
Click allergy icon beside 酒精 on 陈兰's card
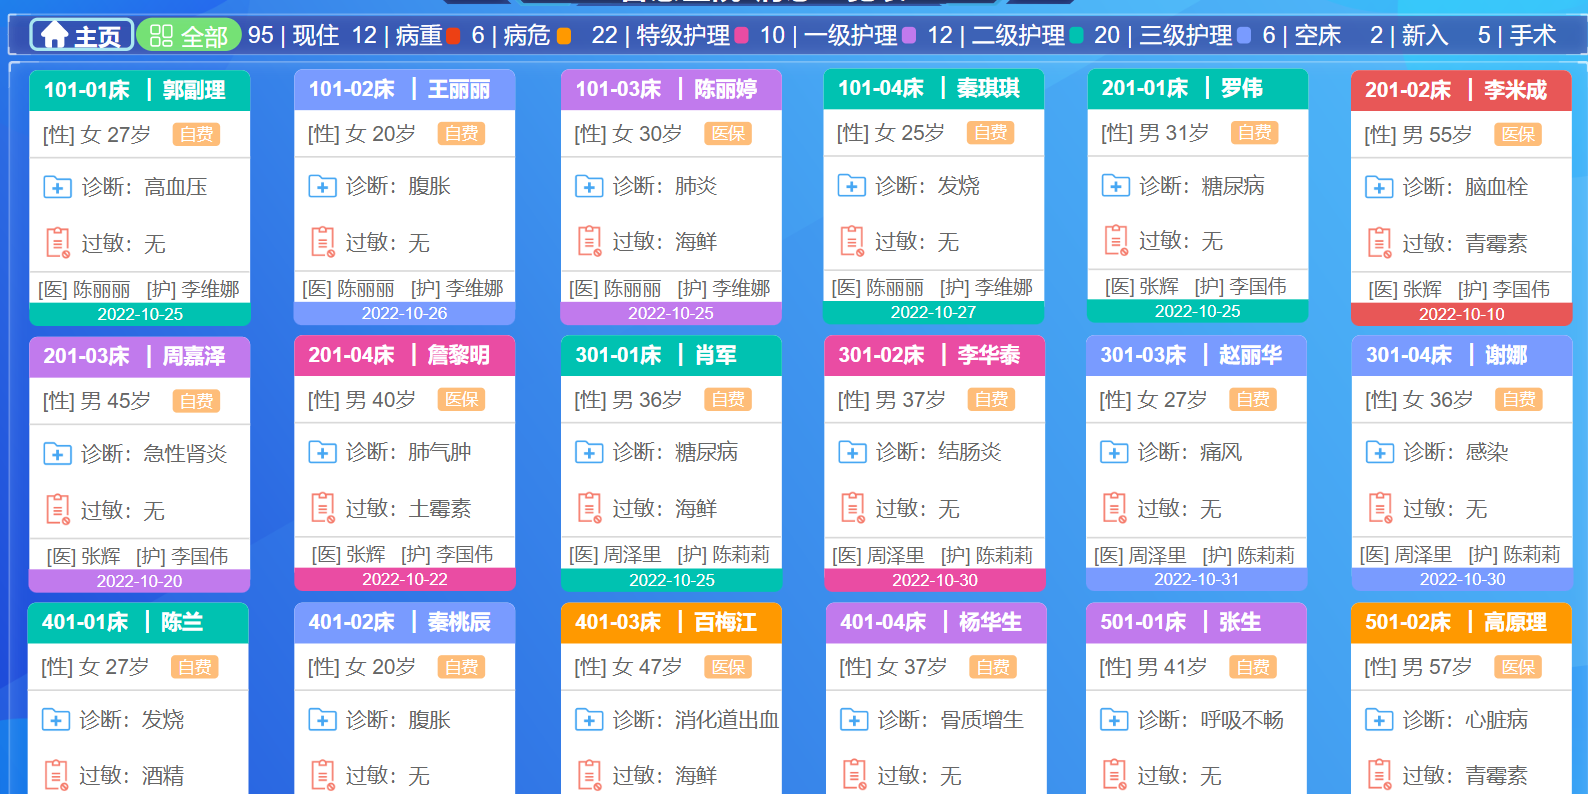click(56, 775)
